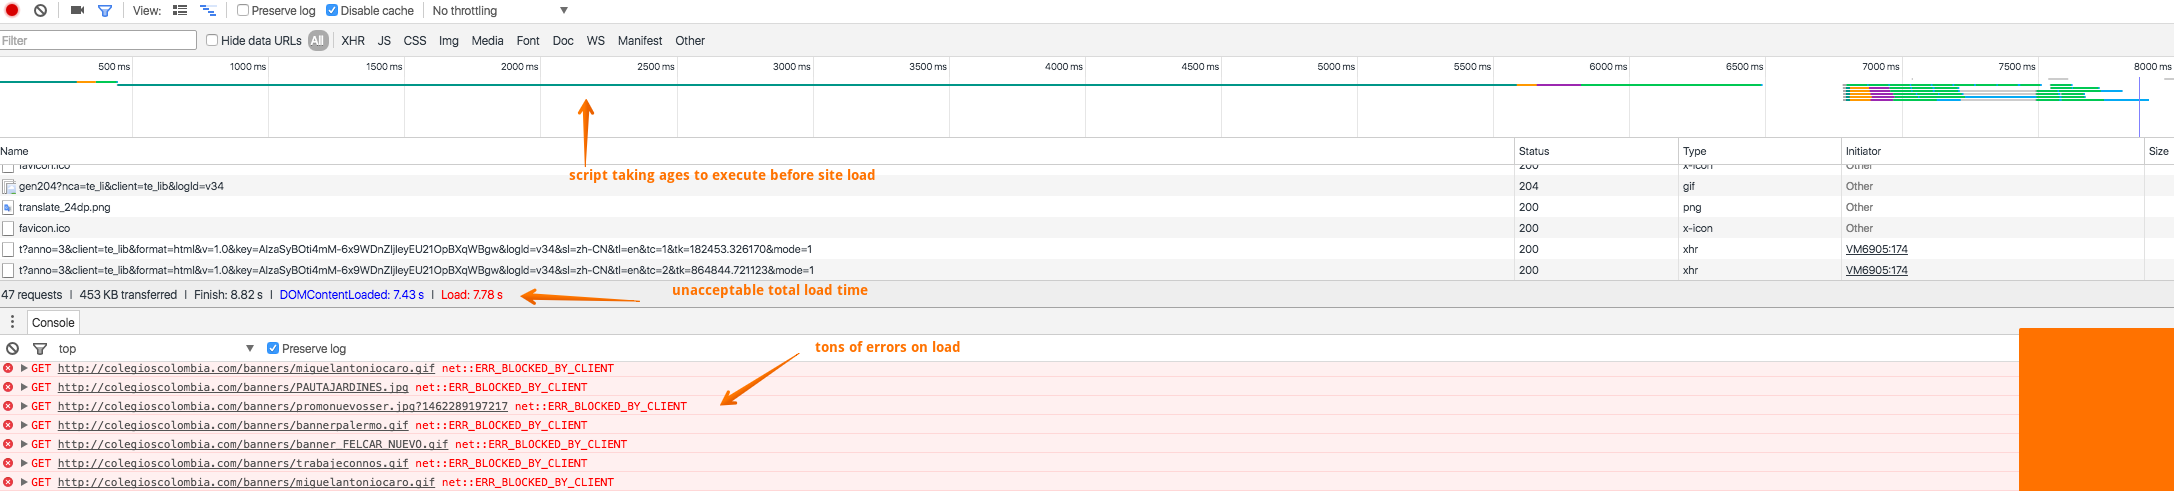This screenshot has width=2174, height=491.
Task: Click into the network Filter text field
Action: 98,40
